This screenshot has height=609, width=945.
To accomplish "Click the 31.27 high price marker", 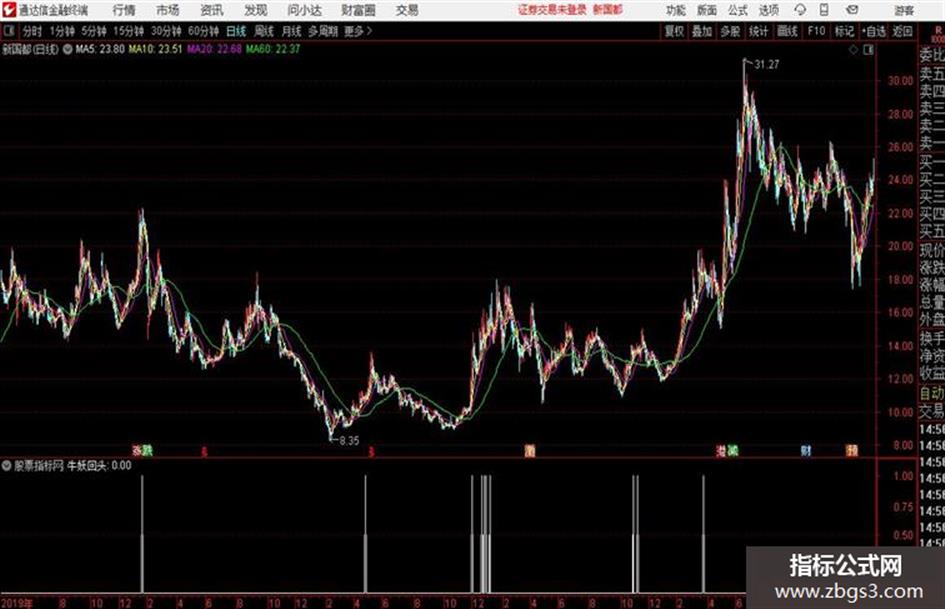I will (767, 65).
